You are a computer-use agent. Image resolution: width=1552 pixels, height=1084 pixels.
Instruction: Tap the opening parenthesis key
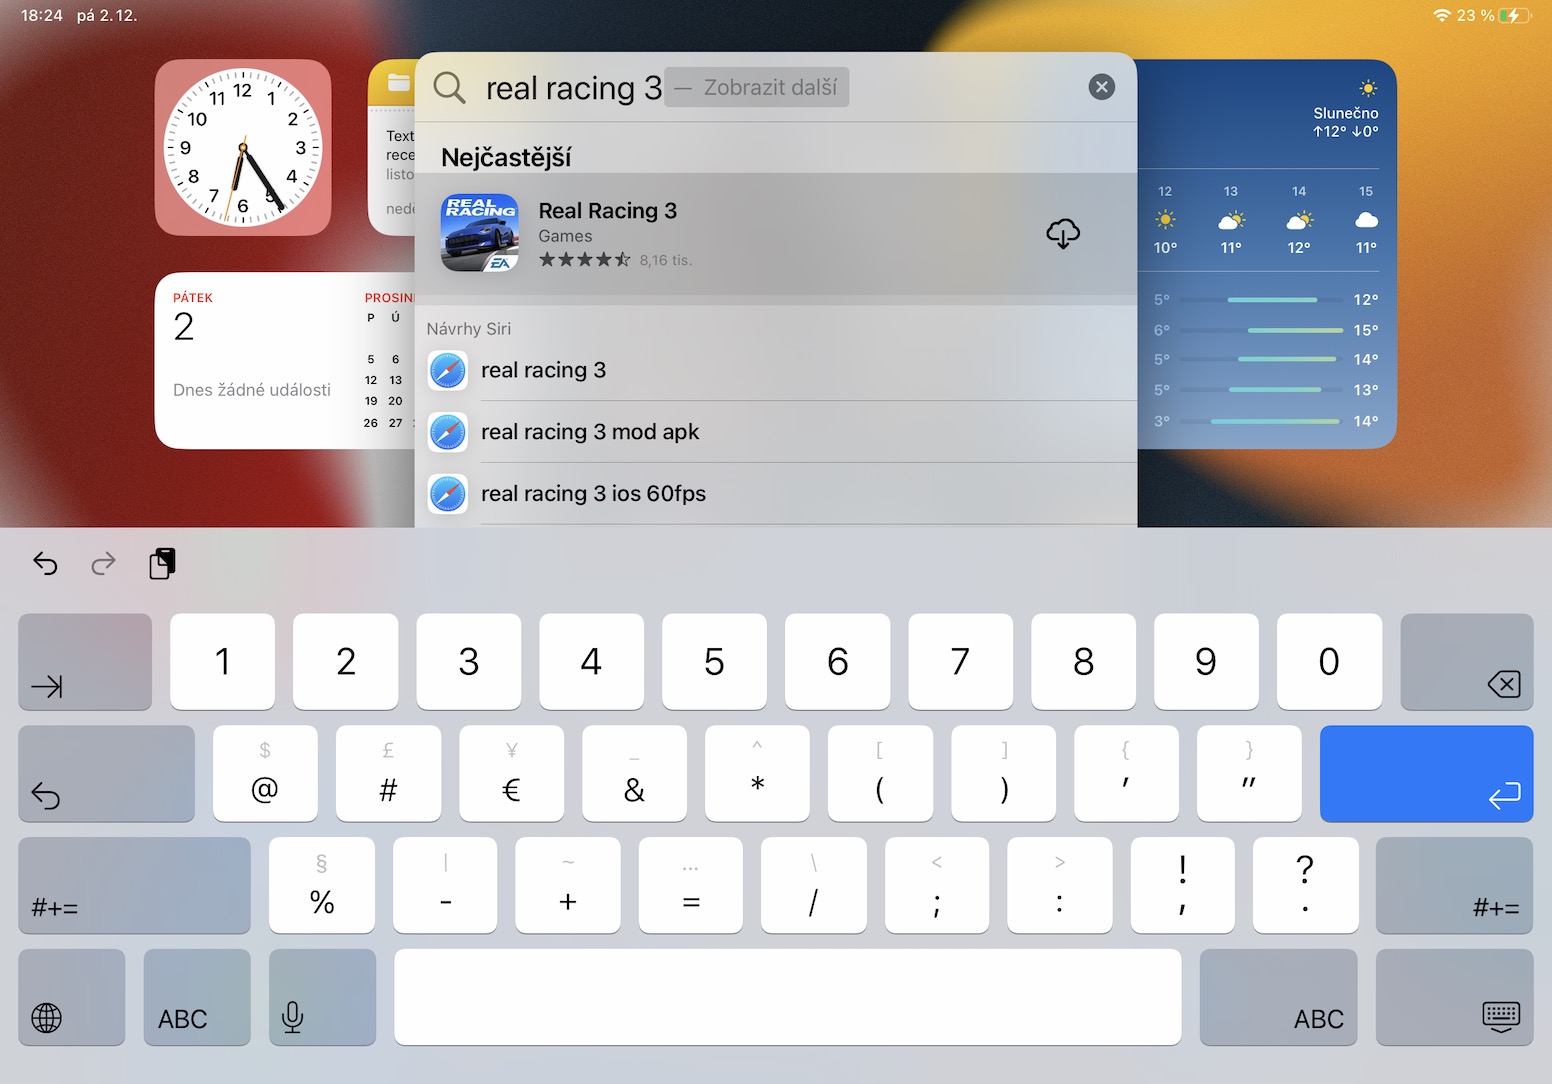[880, 774]
